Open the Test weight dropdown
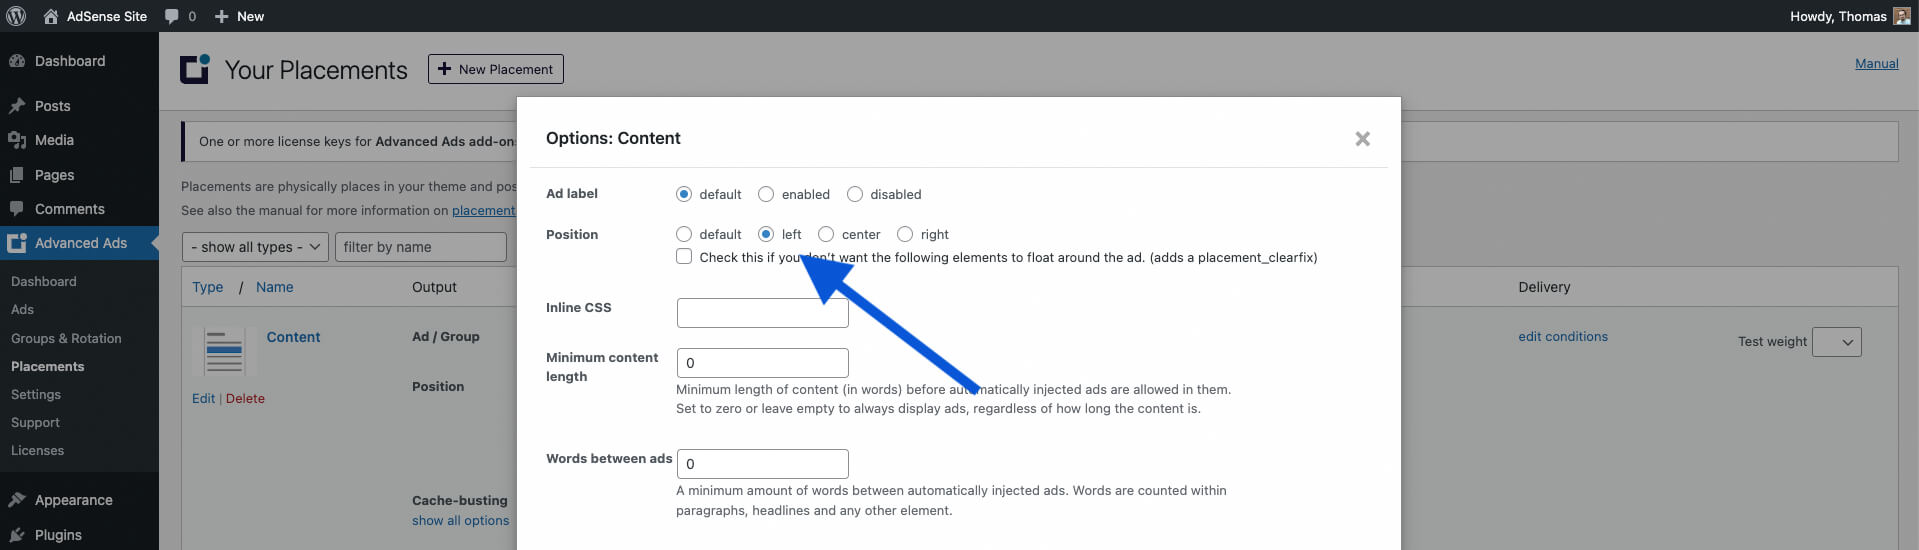This screenshot has width=1919, height=550. click(x=1836, y=342)
